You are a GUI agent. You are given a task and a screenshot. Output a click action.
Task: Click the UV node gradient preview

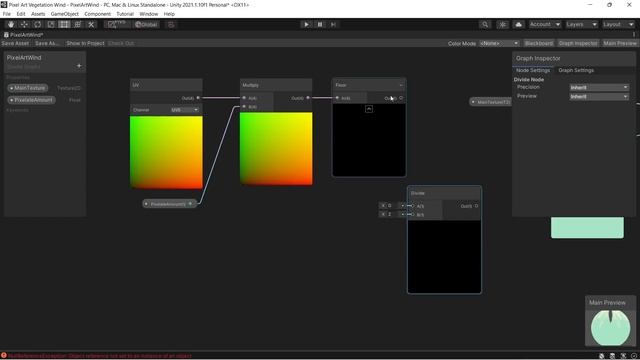tap(166, 152)
